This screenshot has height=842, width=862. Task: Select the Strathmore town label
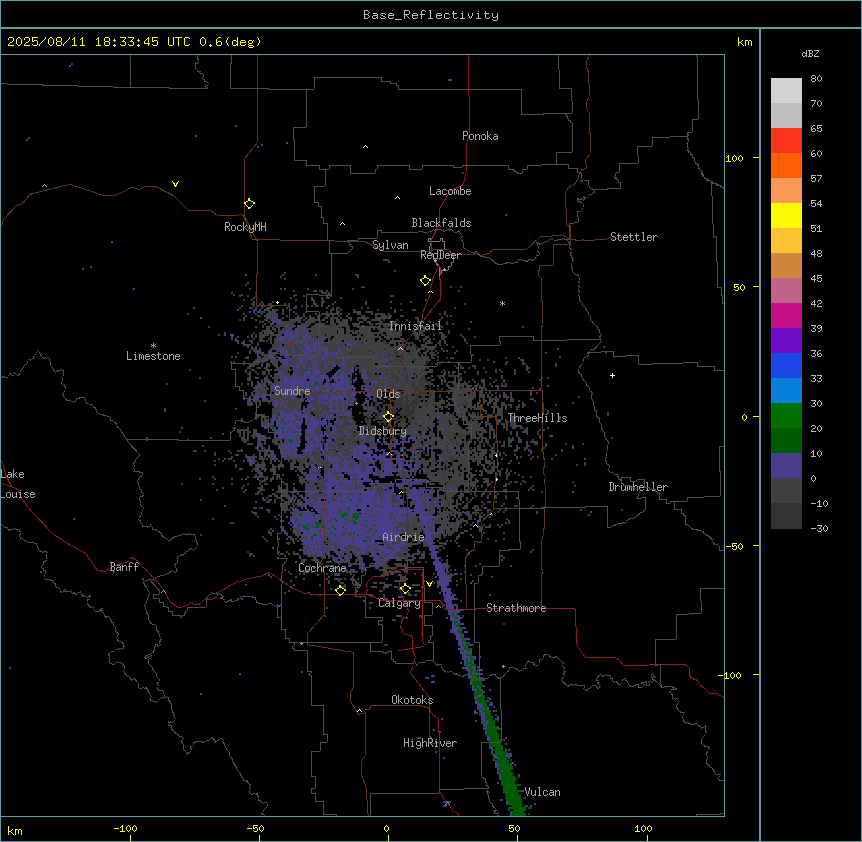pyautogui.click(x=516, y=608)
